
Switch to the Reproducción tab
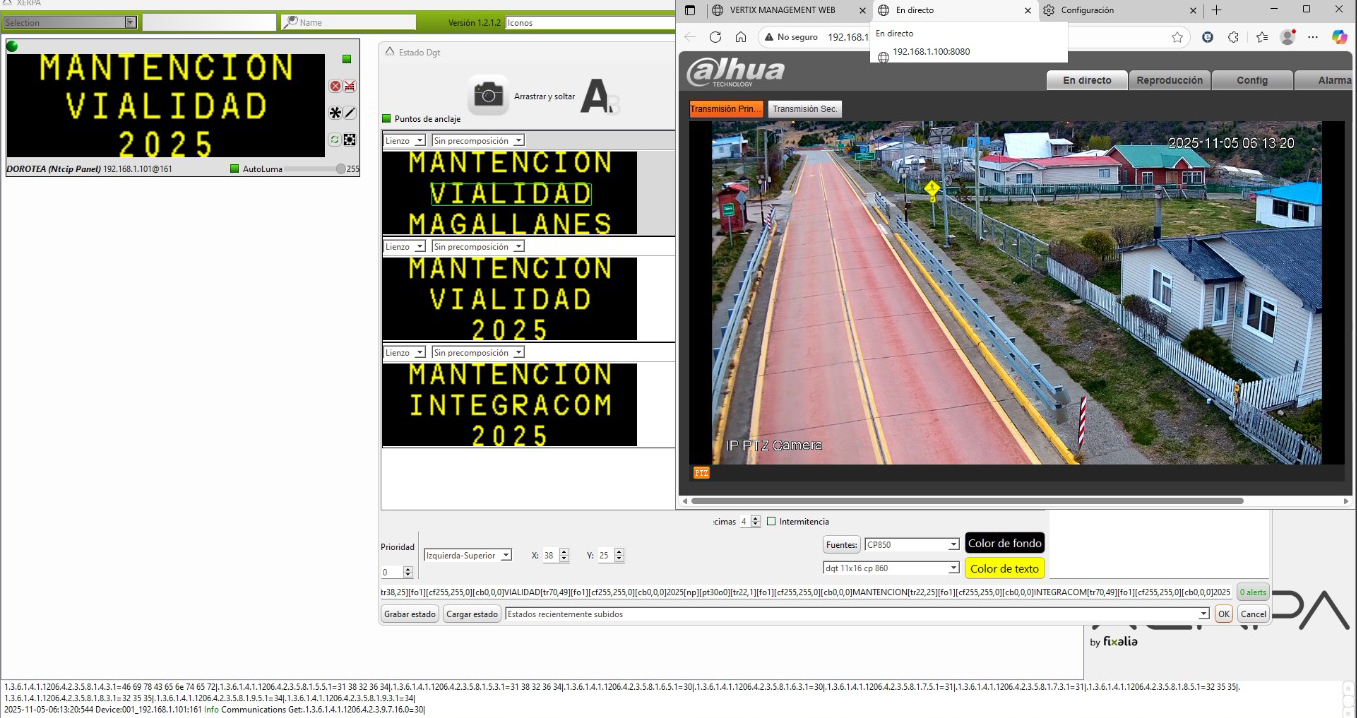(x=1171, y=80)
